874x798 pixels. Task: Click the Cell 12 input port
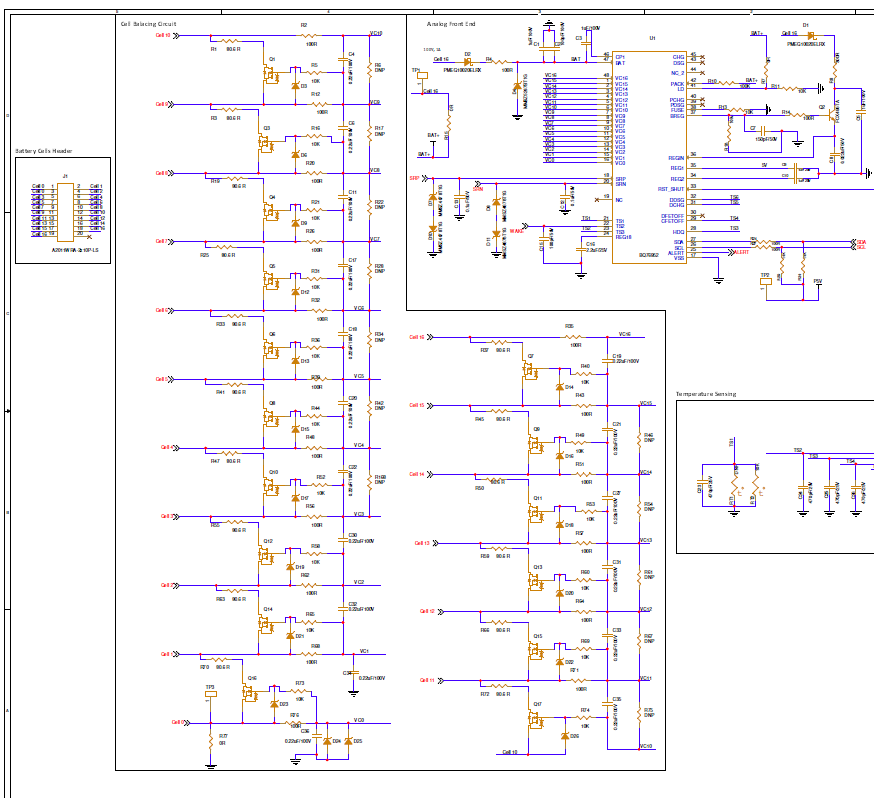433,611
